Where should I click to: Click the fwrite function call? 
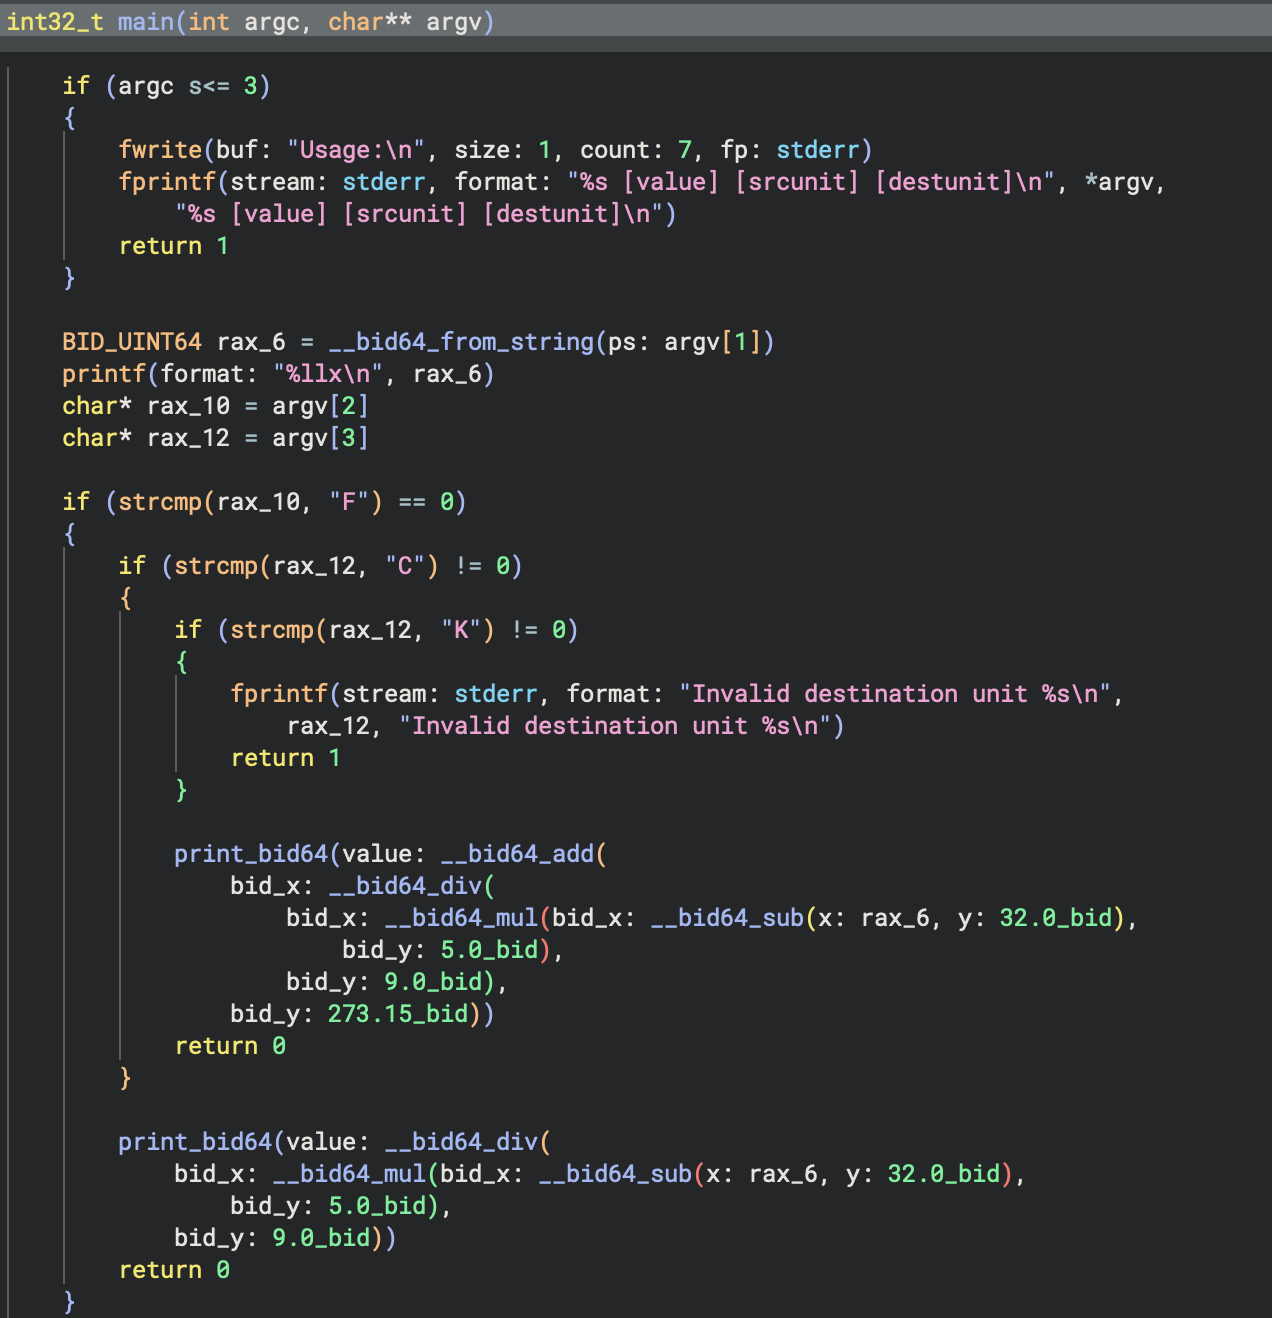(x=160, y=150)
